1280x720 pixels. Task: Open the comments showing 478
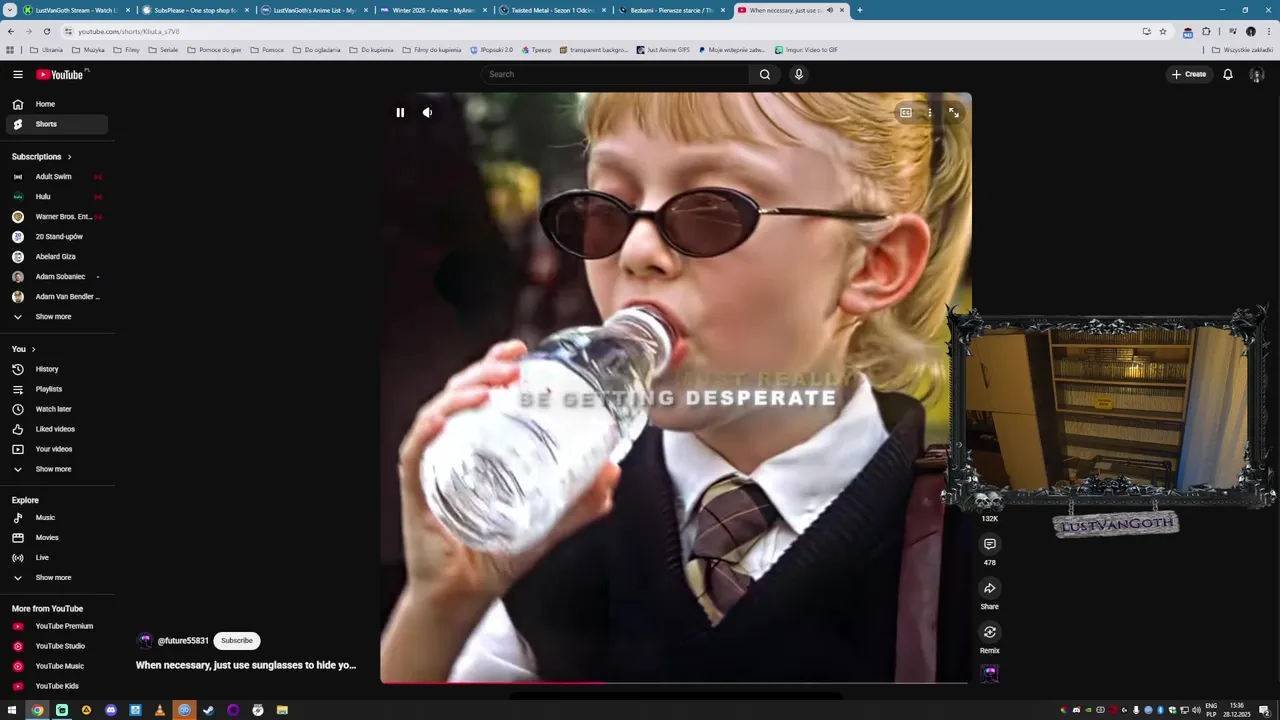(x=990, y=544)
